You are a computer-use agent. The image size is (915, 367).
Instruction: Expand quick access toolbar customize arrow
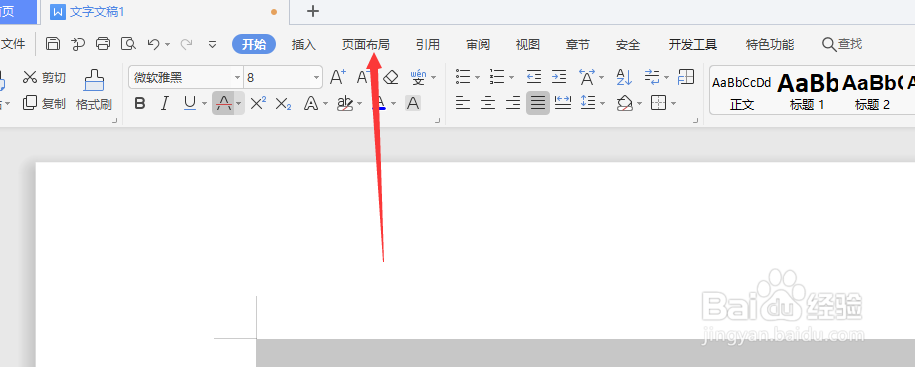[x=212, y=44]
